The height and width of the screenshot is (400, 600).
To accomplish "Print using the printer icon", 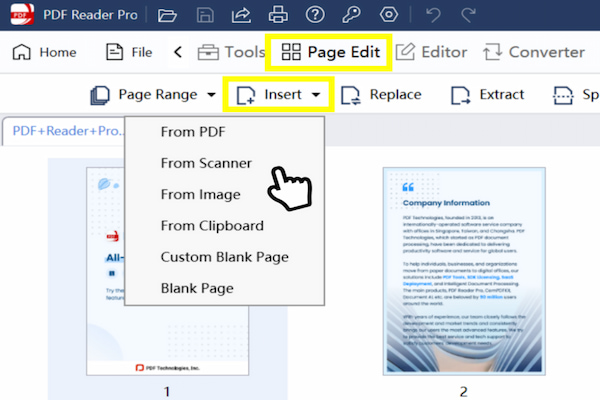I will [278, 15].
